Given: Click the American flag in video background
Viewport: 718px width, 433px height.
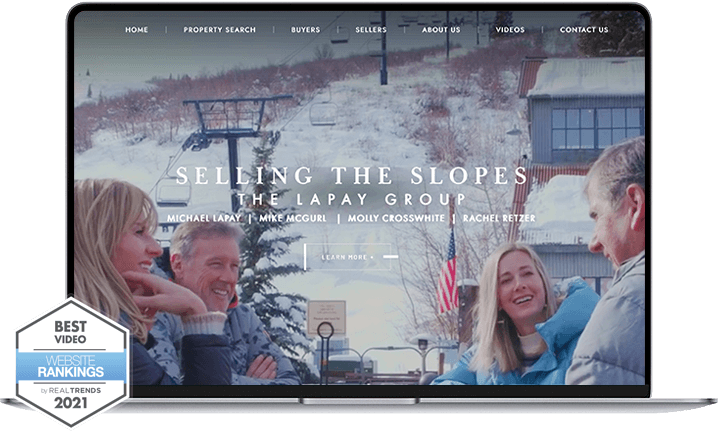Looking at the screenshot, I should pos(448,272).
